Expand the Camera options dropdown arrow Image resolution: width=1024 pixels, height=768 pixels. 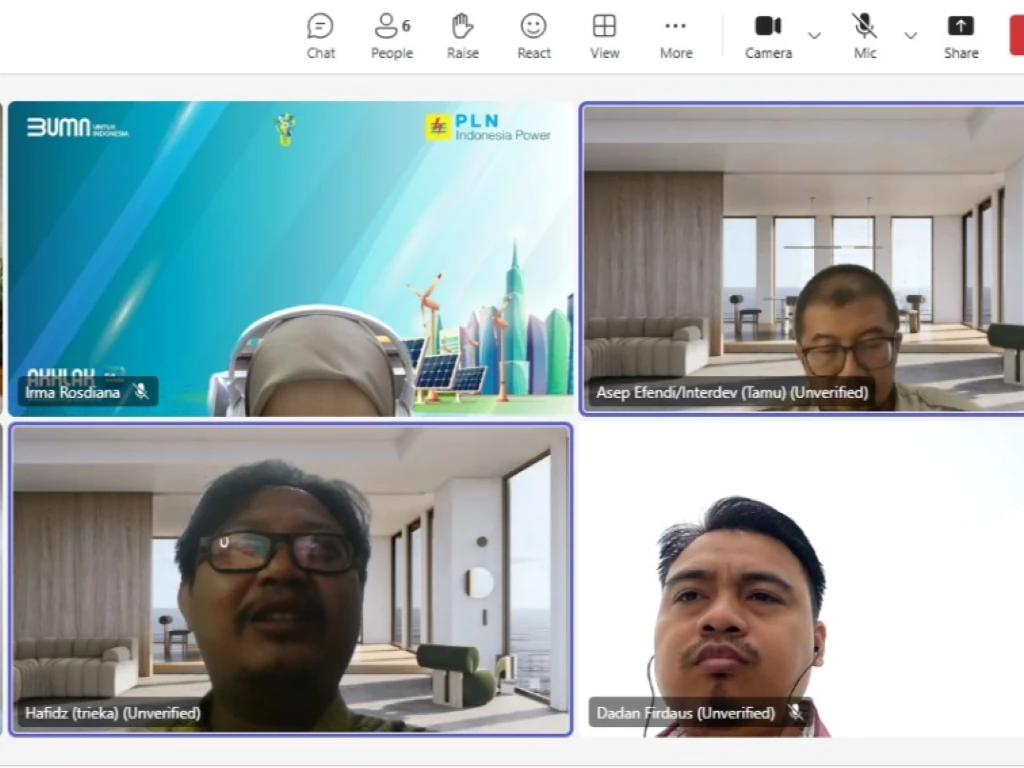click(814, 36)
